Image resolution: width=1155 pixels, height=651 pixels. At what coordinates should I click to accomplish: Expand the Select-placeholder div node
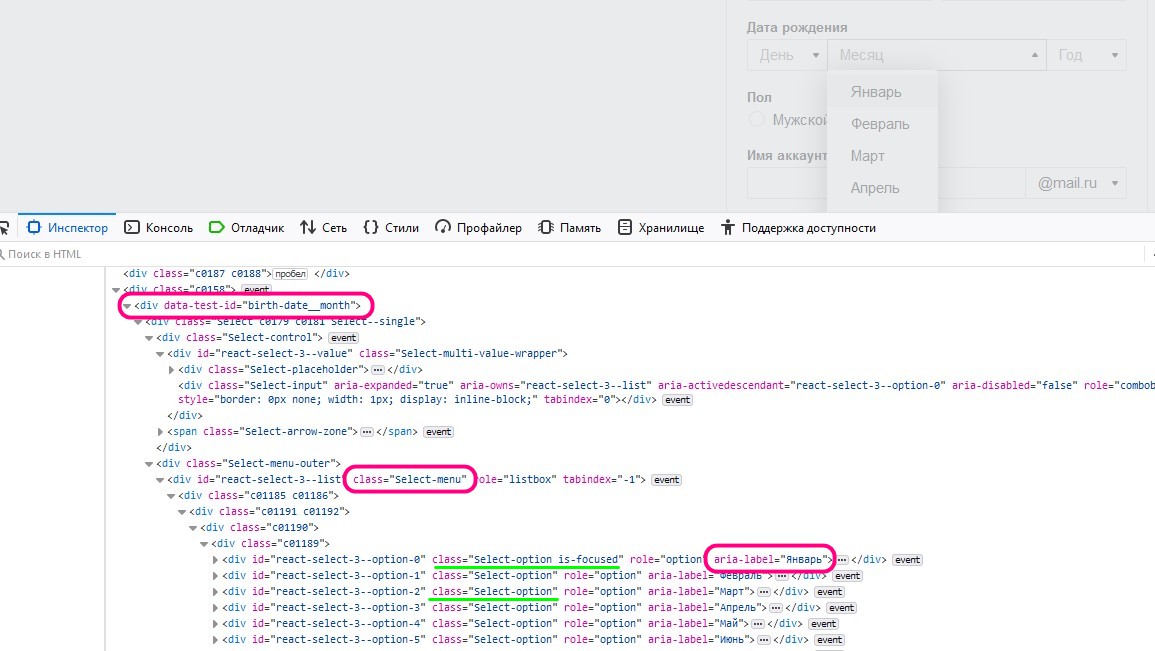pos(171,370)
